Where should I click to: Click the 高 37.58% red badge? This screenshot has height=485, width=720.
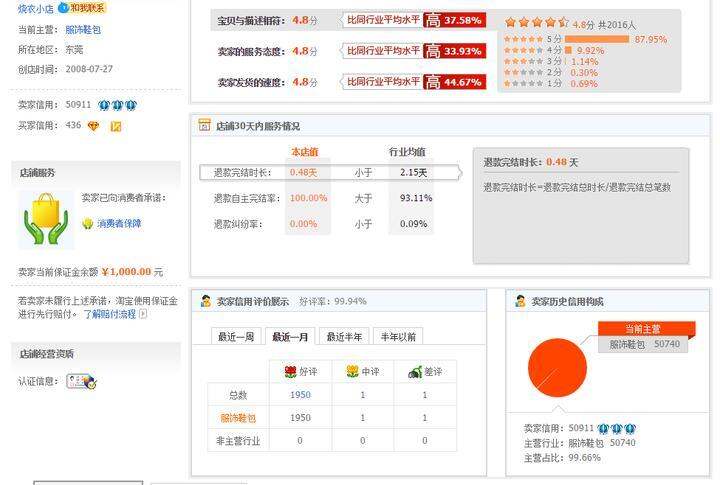[454, 20]
